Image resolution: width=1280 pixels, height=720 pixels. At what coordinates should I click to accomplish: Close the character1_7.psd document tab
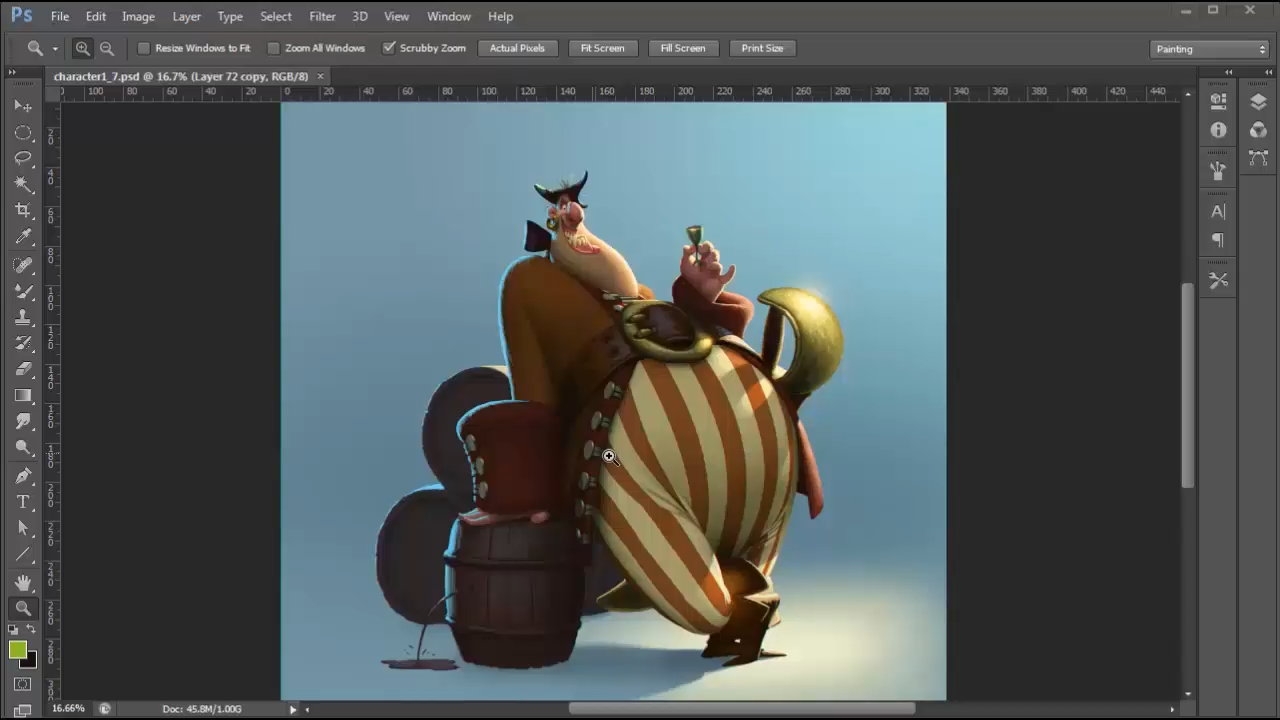point(320,76)
